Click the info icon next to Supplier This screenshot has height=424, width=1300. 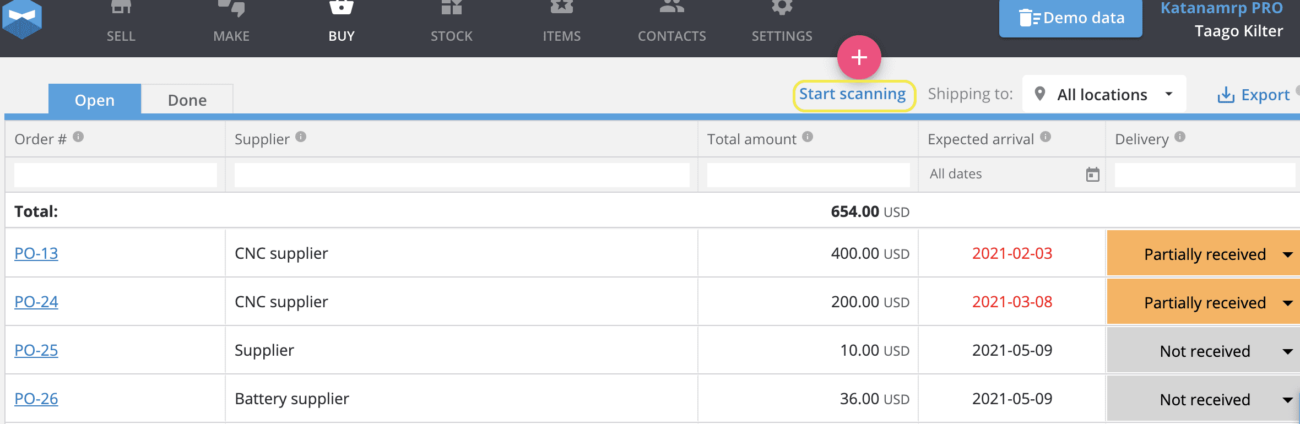301,138
